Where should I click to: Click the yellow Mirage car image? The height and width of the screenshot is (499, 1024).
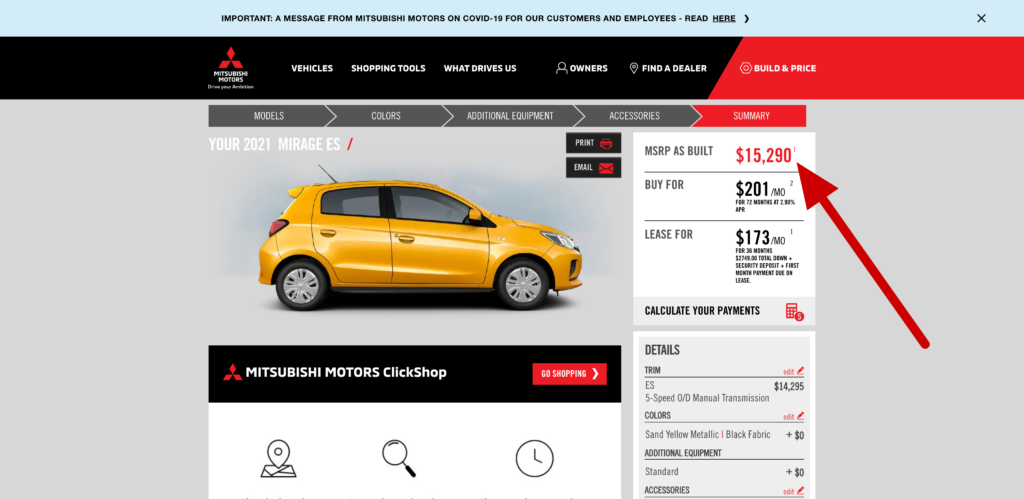click(x=419, y=236)
